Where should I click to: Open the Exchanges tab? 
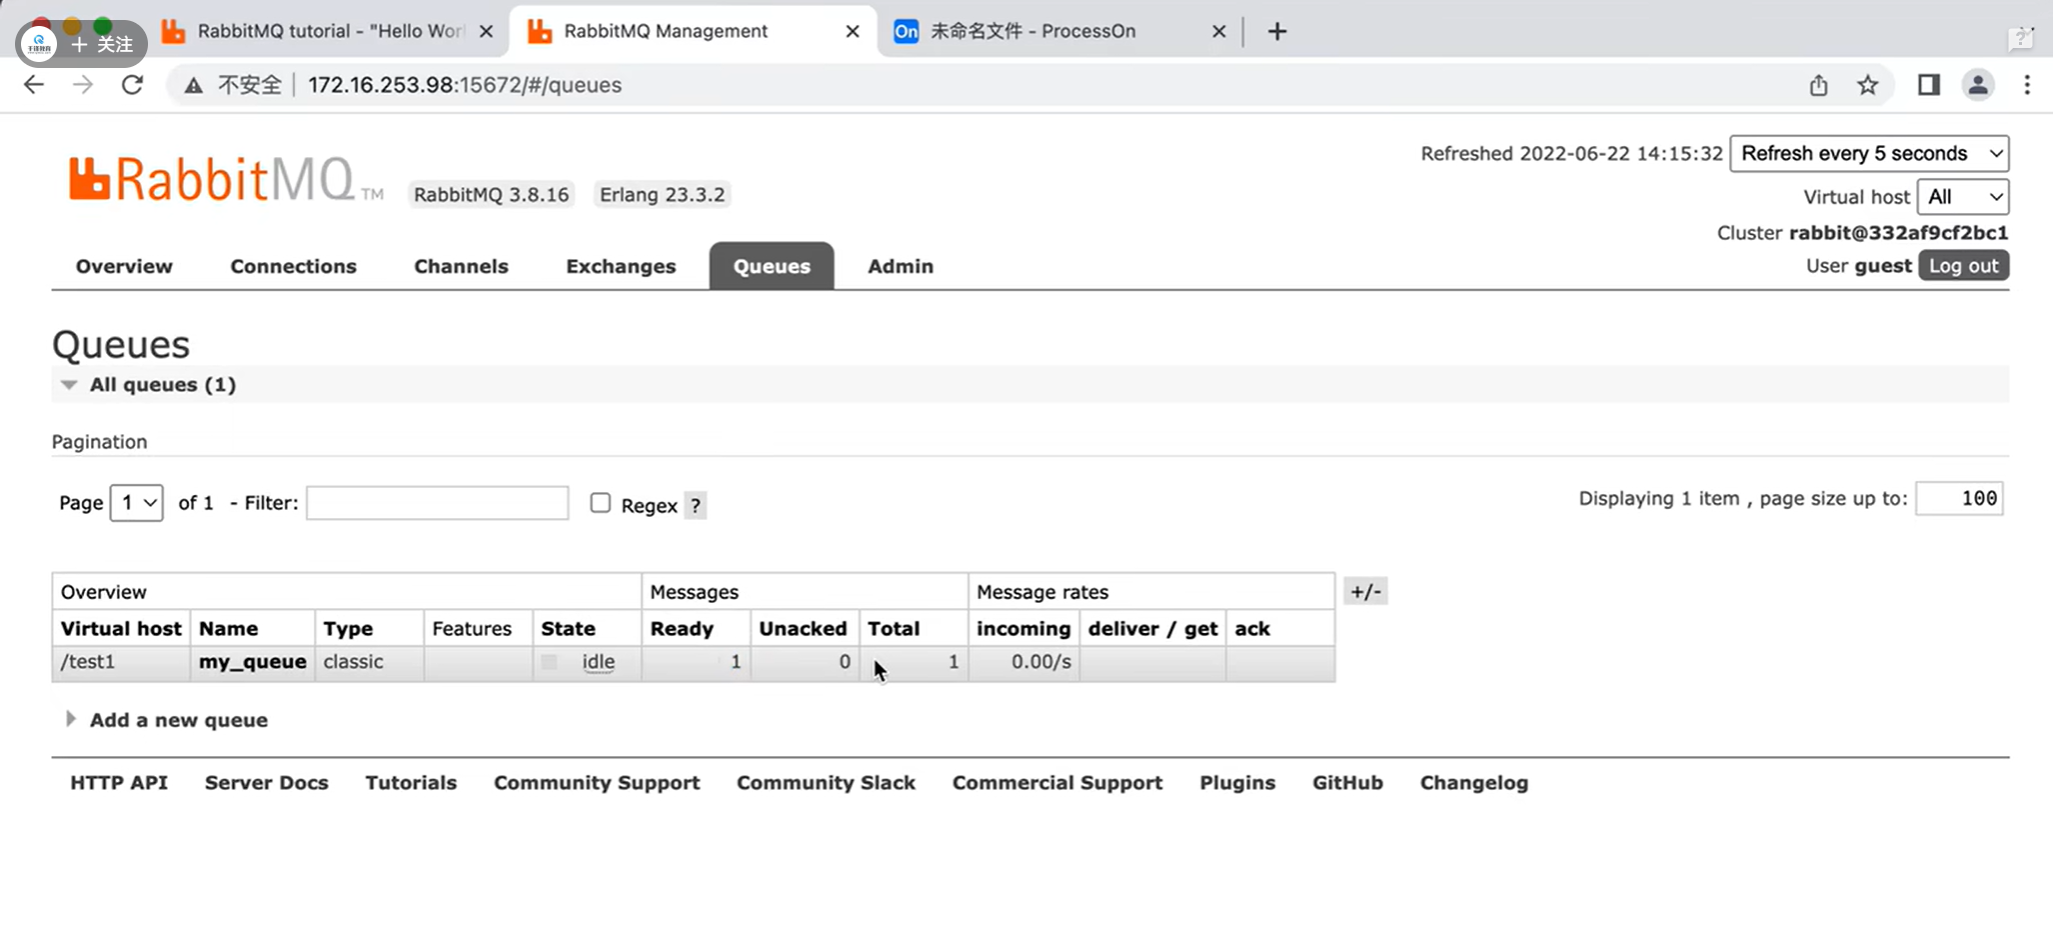(x=621, y=266)
